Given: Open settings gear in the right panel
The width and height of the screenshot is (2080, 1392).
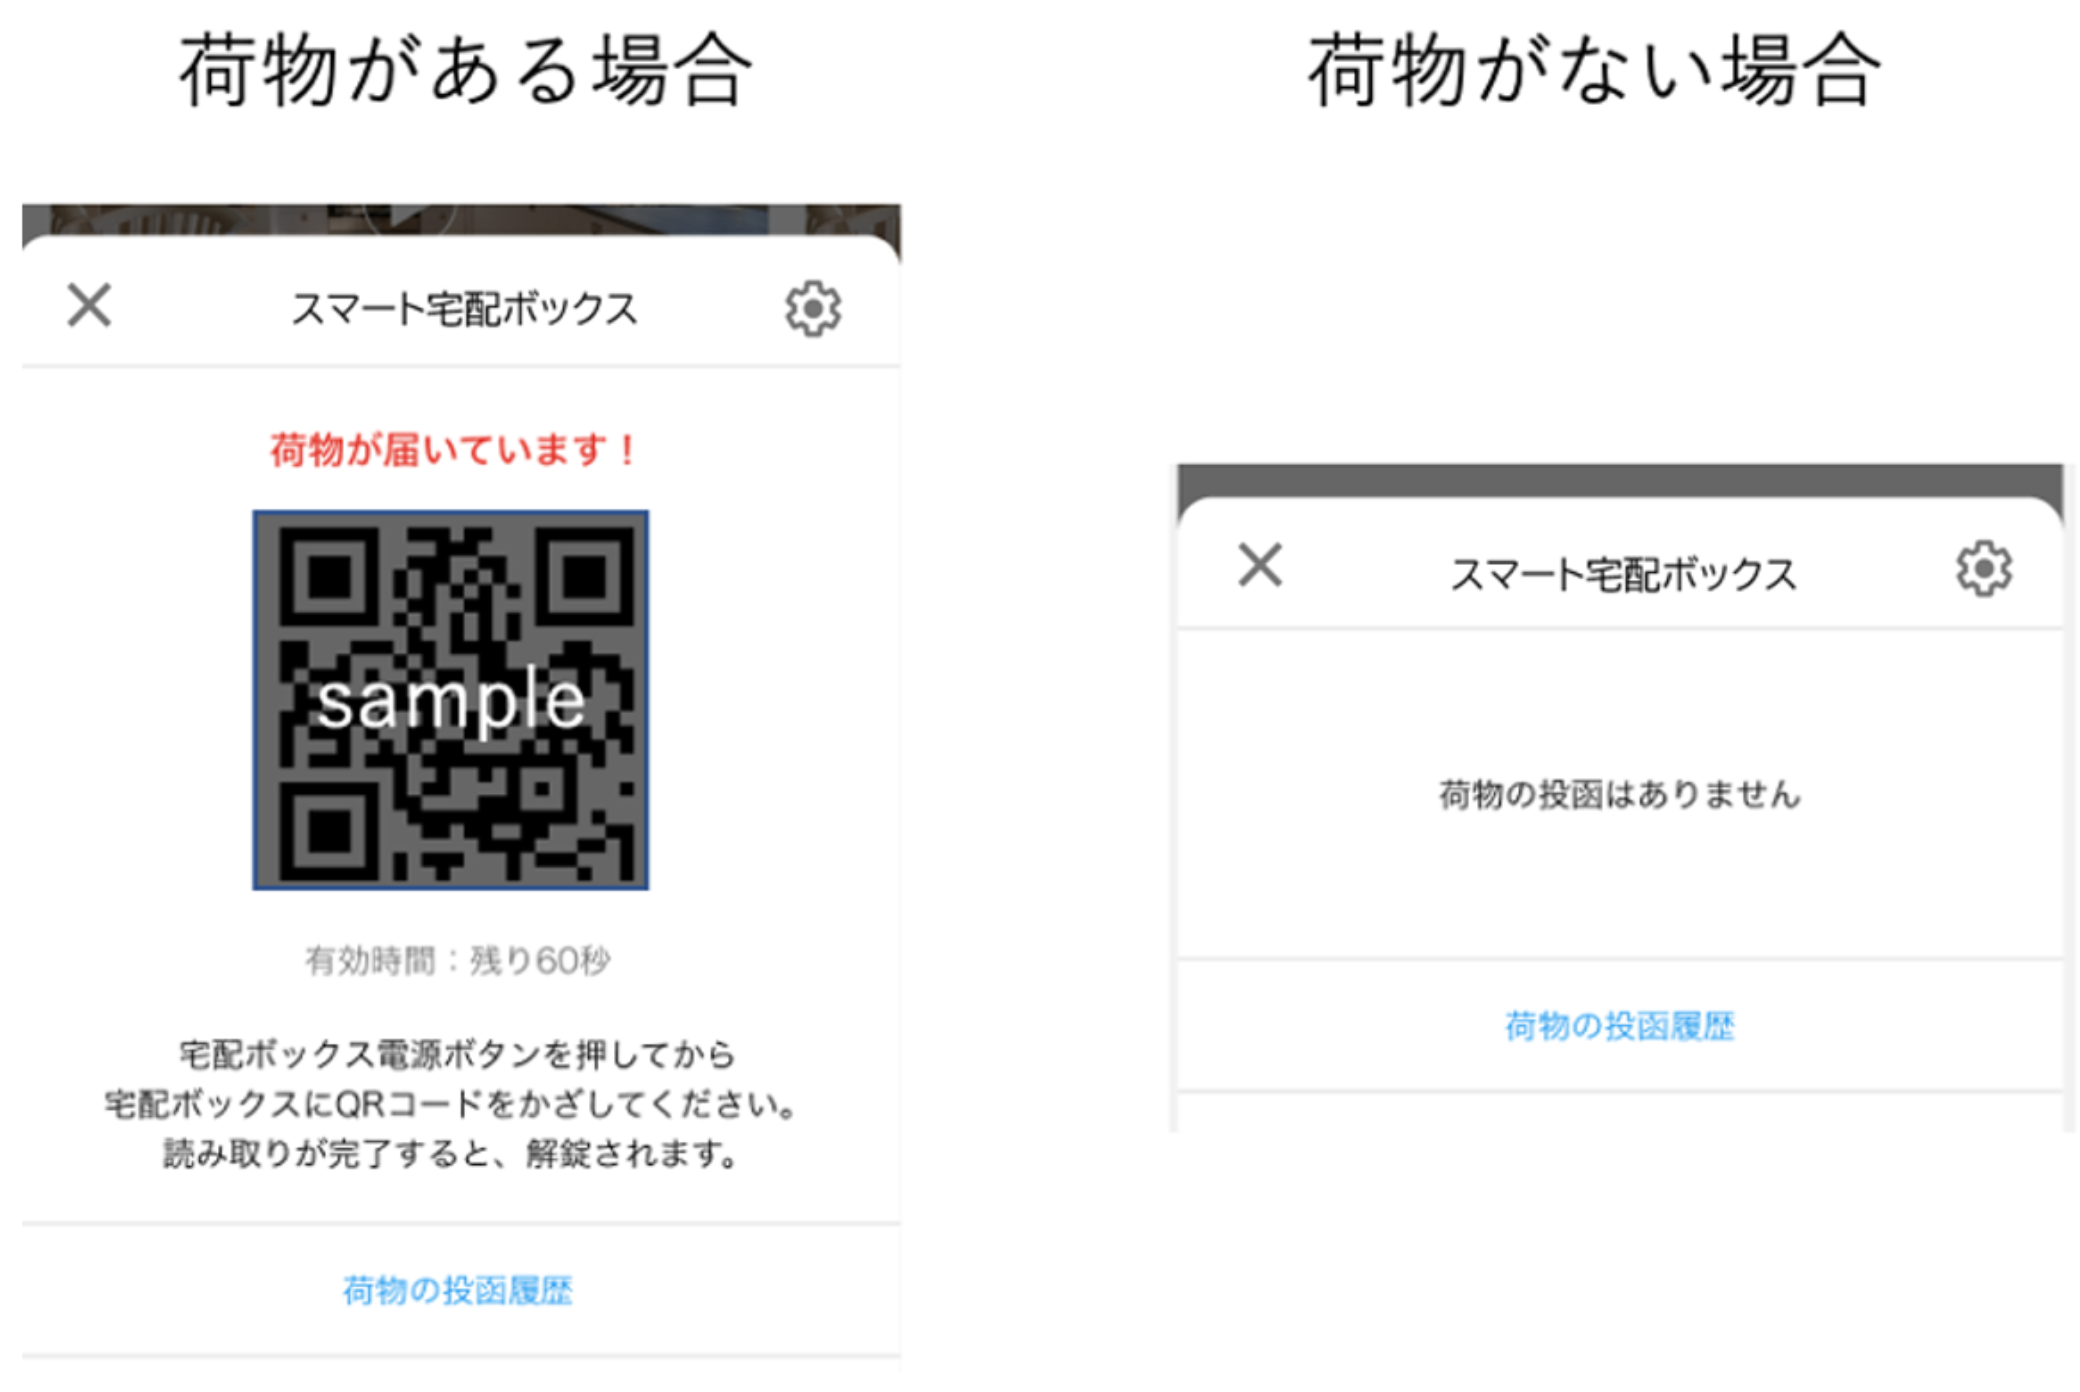Looking at the screenshot, I should pyautogui.click(x=1984, y=569).
